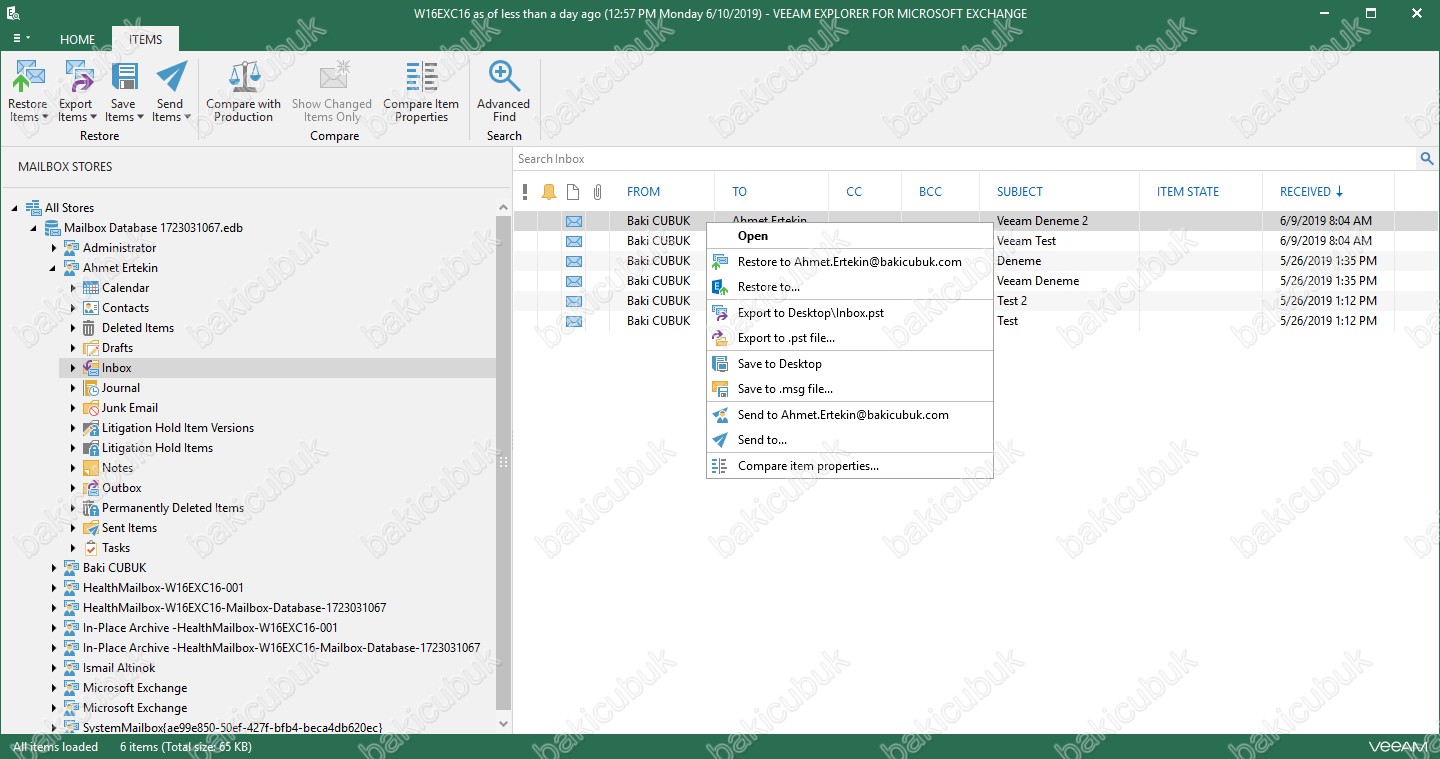Click the Contacts folder icon
The image size is (1440, 759).
click(91, 308)
